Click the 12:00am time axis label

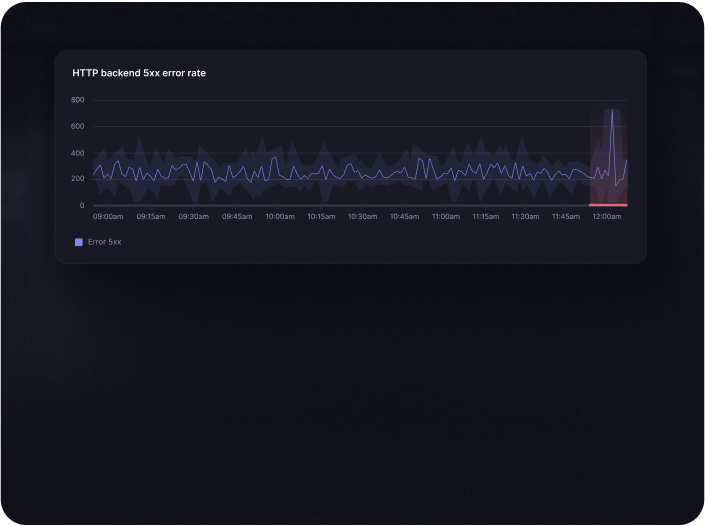tap(608, 216)
